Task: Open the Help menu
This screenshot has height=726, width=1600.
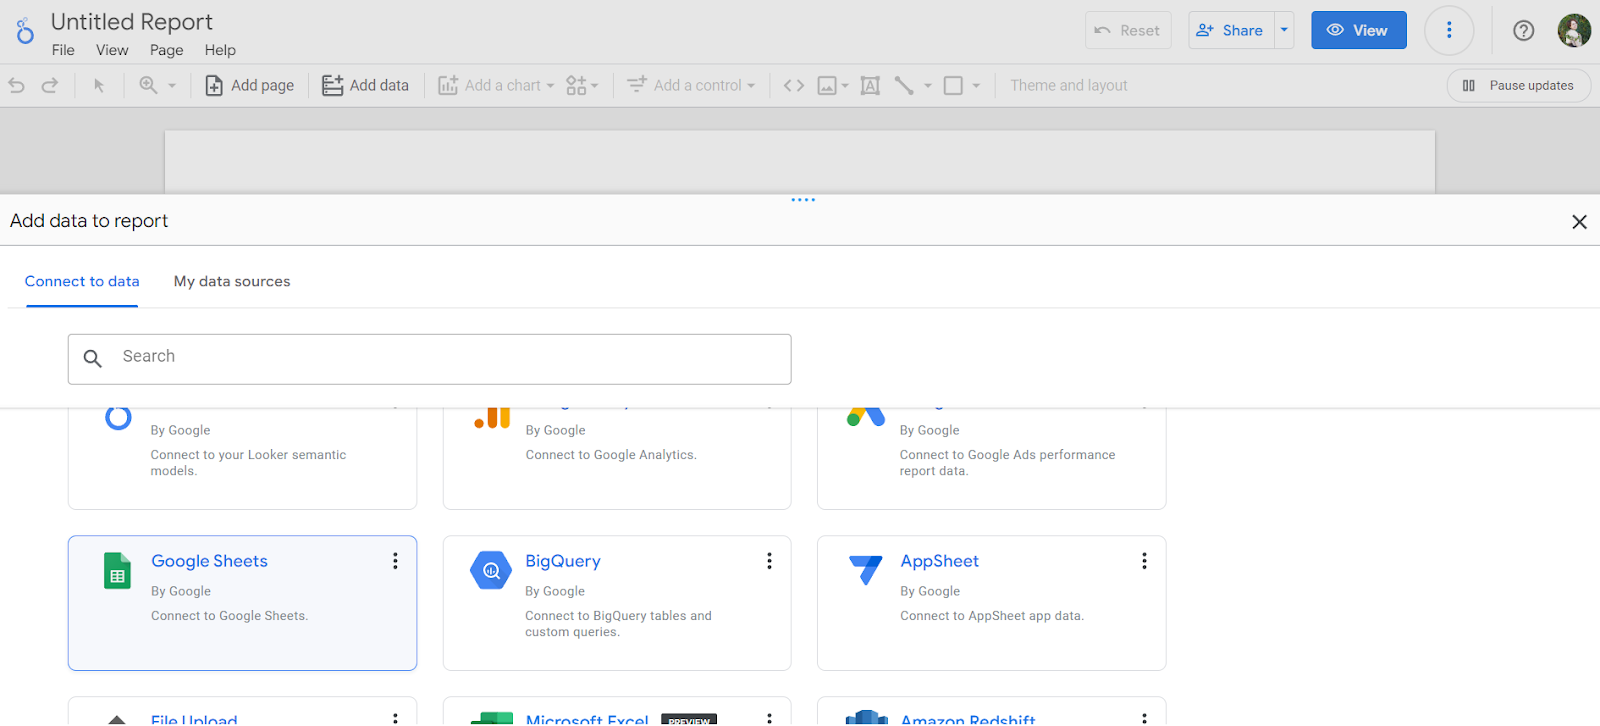Action: click(x=220, y=50)
